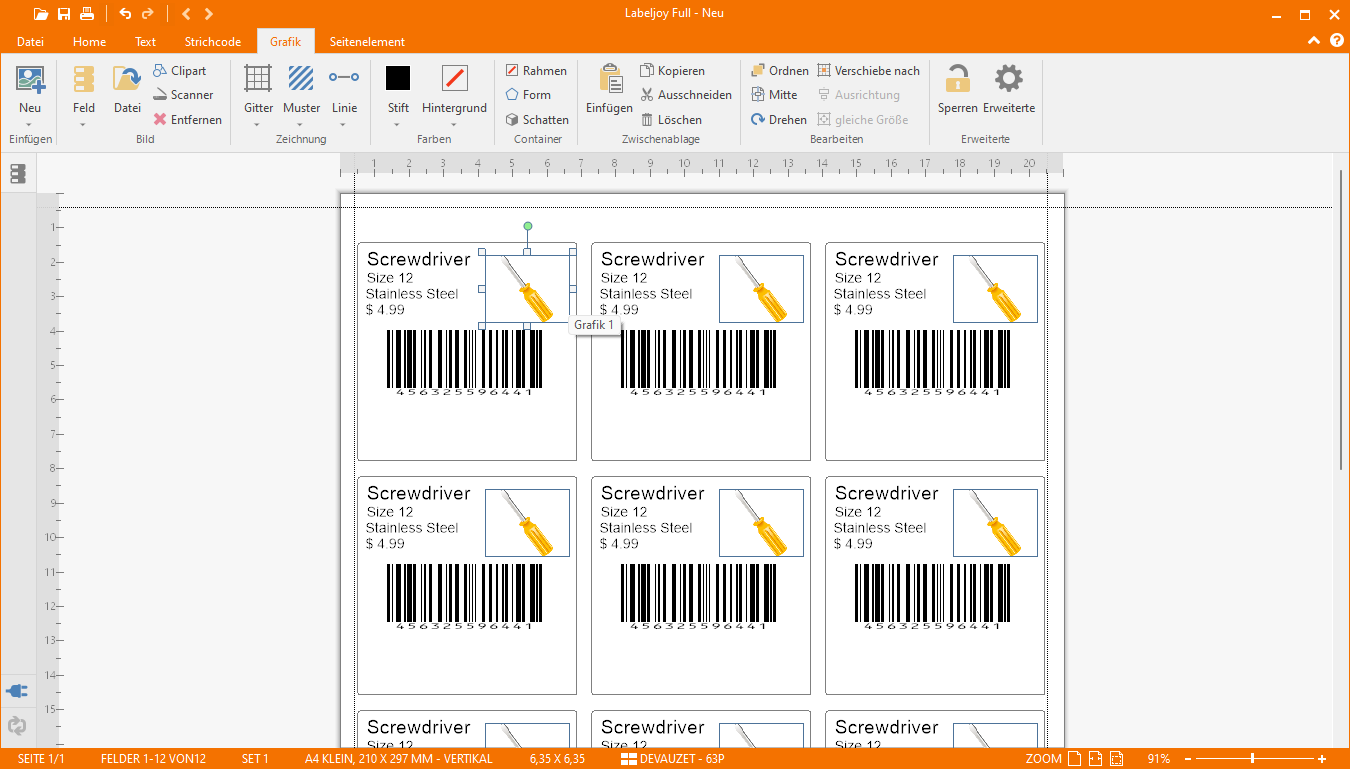Expand the Hintergrund dropdown arrow

coord(454,125)
